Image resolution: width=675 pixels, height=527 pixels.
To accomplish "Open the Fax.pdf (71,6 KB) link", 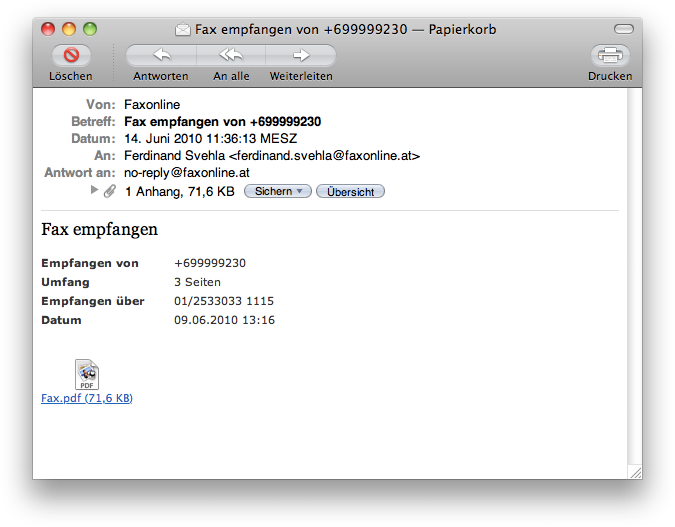I will [87, 398].
